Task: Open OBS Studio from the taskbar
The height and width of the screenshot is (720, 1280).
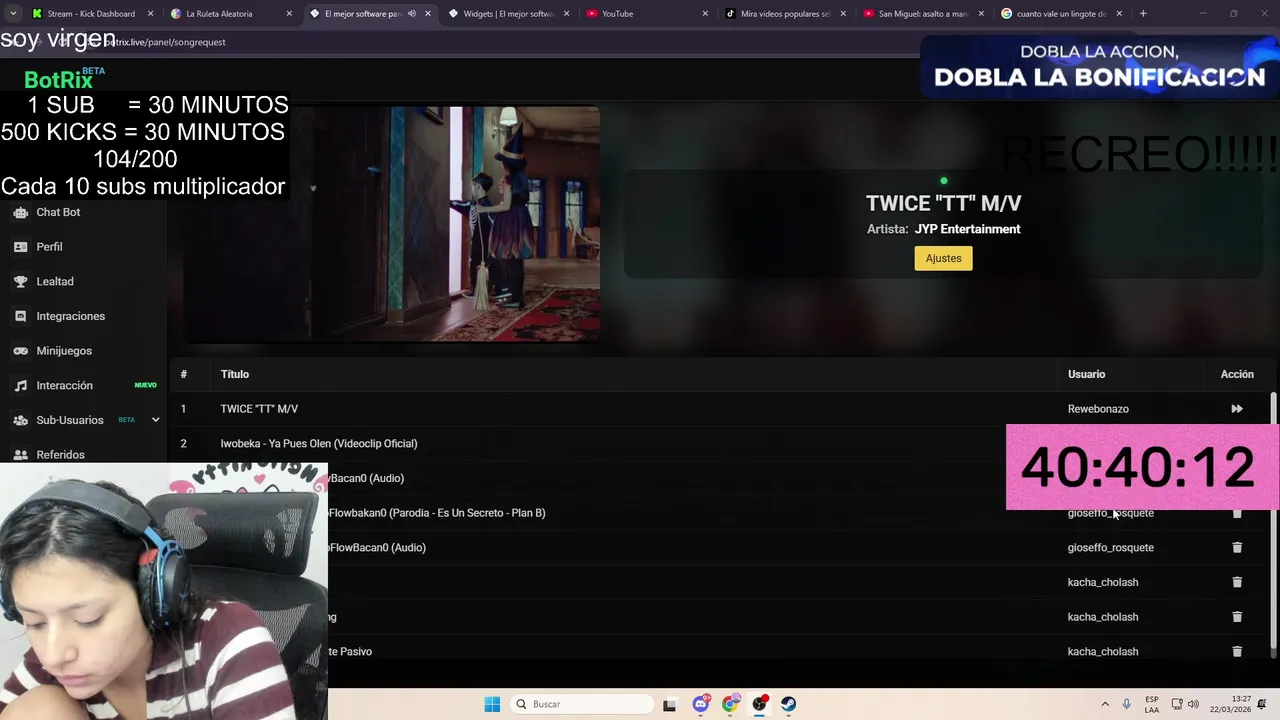Action: tap(759, 704)
